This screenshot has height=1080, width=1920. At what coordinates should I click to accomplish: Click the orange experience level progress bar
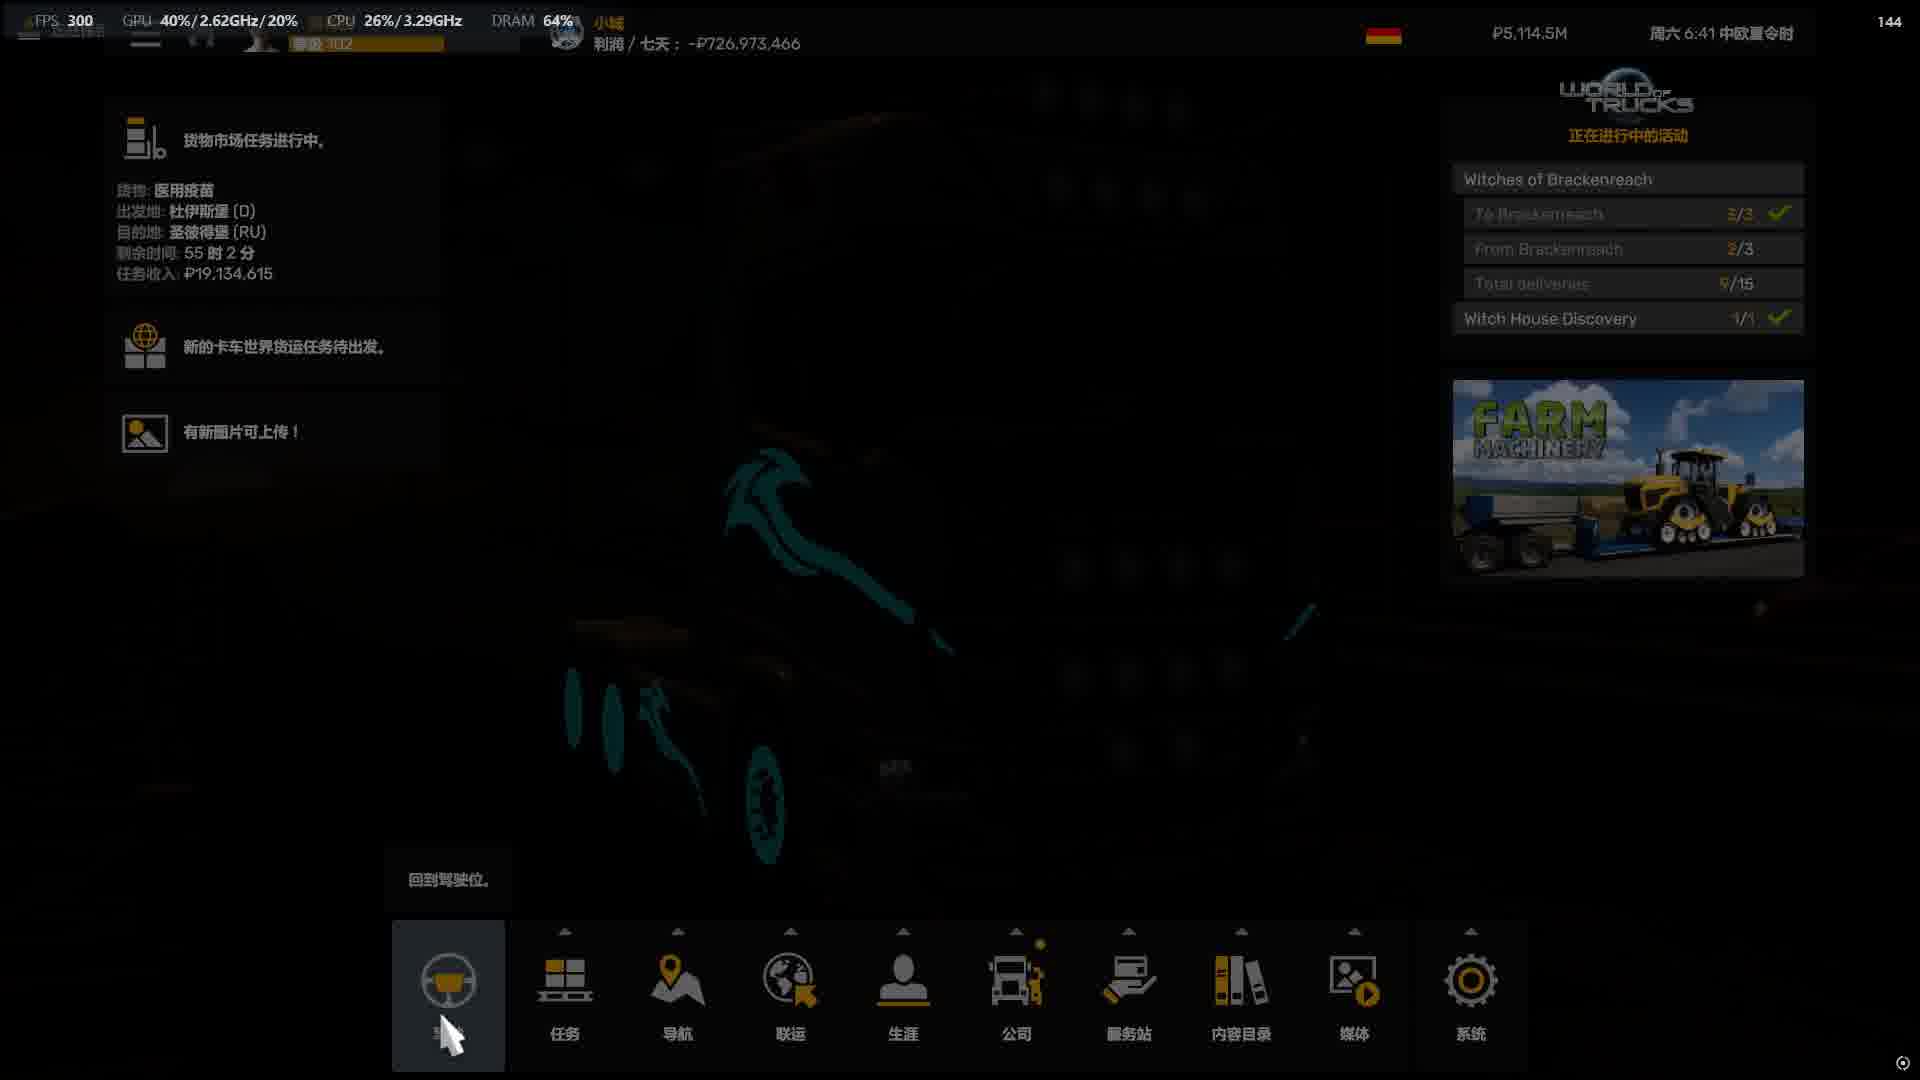tap(366, 44)
